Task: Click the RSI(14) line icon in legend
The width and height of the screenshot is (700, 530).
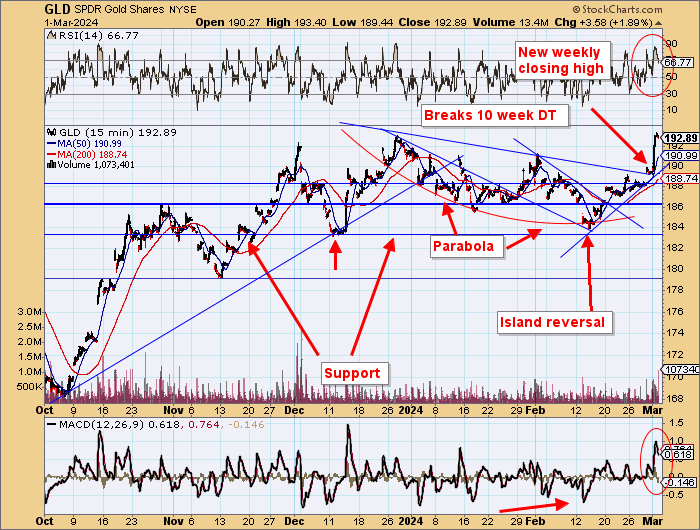Action: point(52,35)
